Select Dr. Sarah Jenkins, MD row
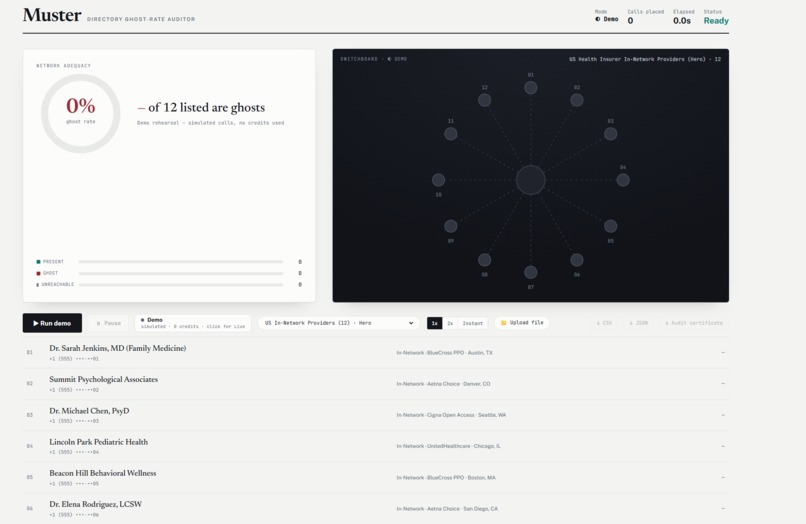The height and width of the screenshot is (524, 806). [x=376, y=353]
